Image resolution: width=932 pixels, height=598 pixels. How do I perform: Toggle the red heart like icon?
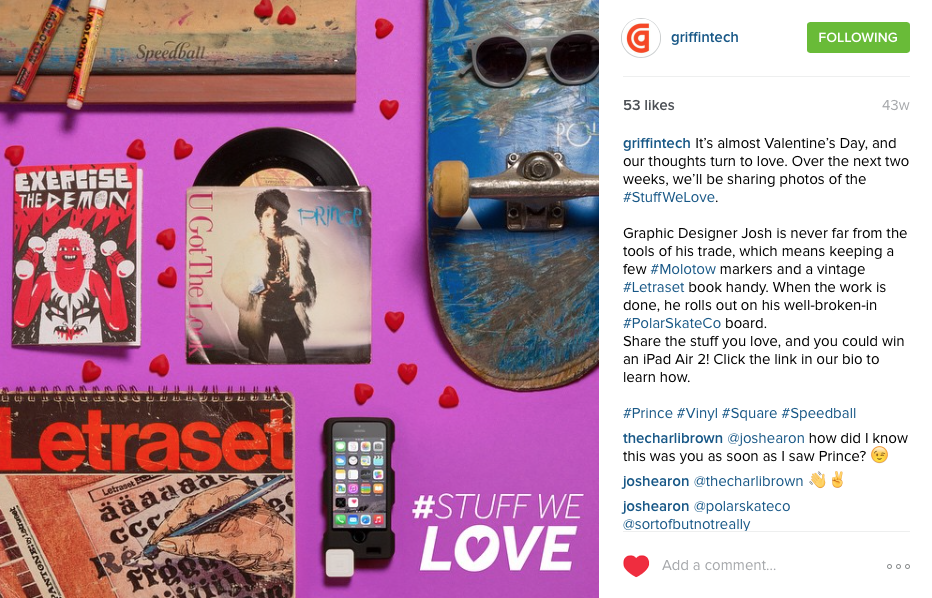coord(635,565)
